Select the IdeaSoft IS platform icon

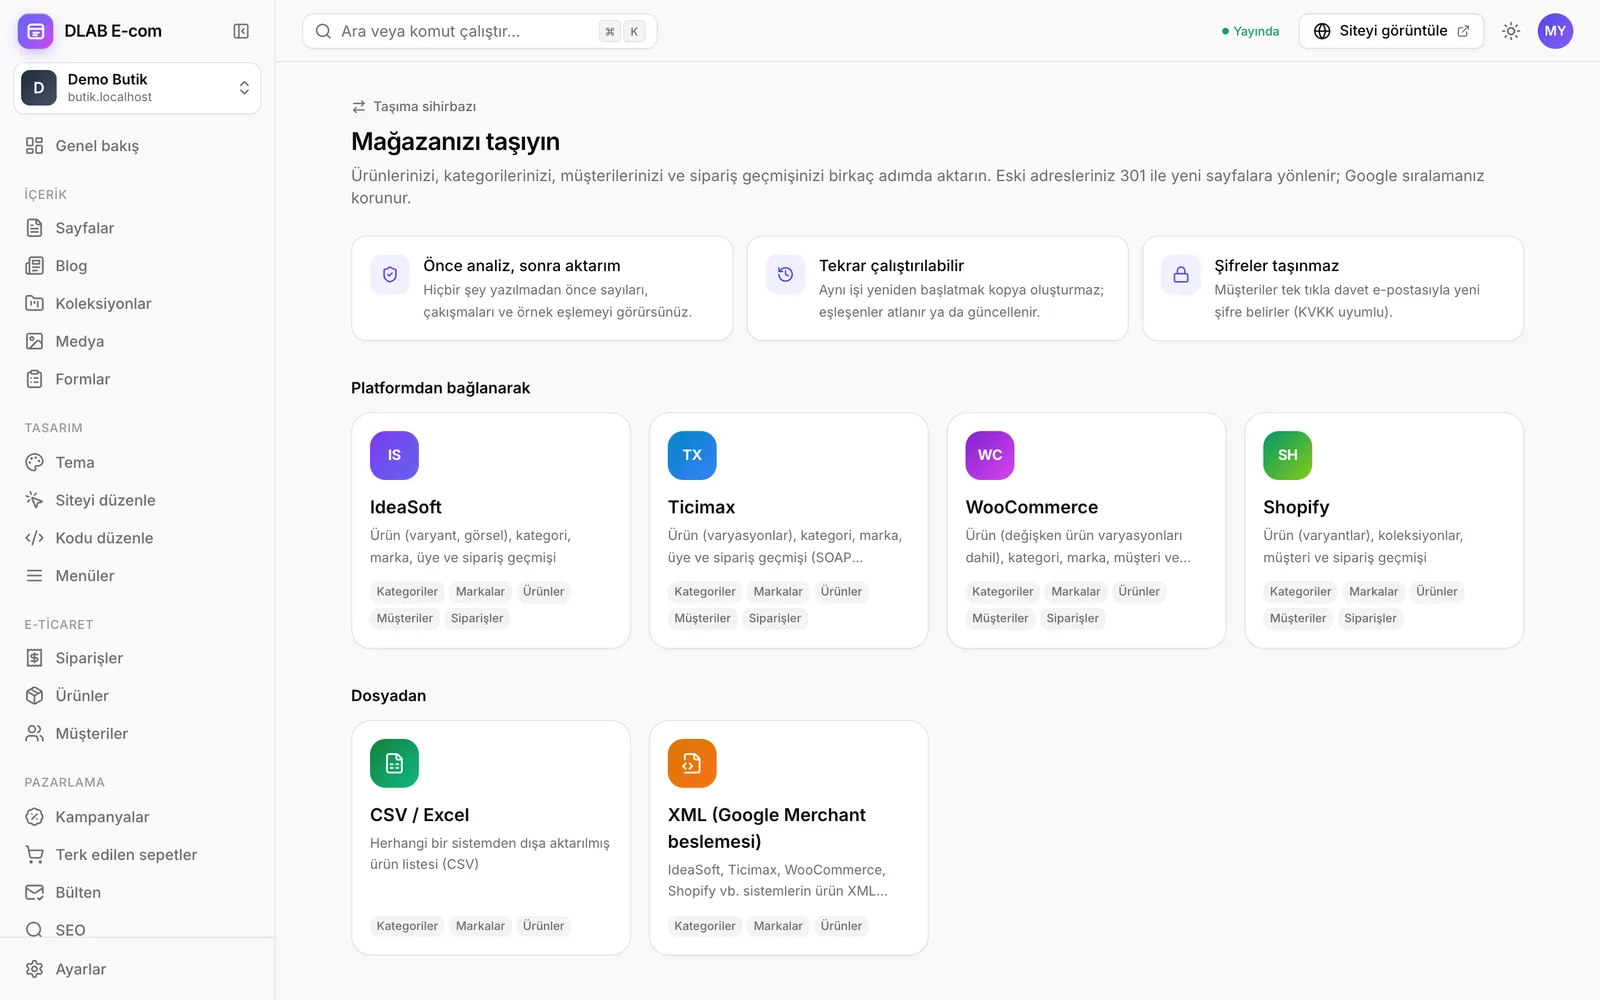tap(394, 455)
